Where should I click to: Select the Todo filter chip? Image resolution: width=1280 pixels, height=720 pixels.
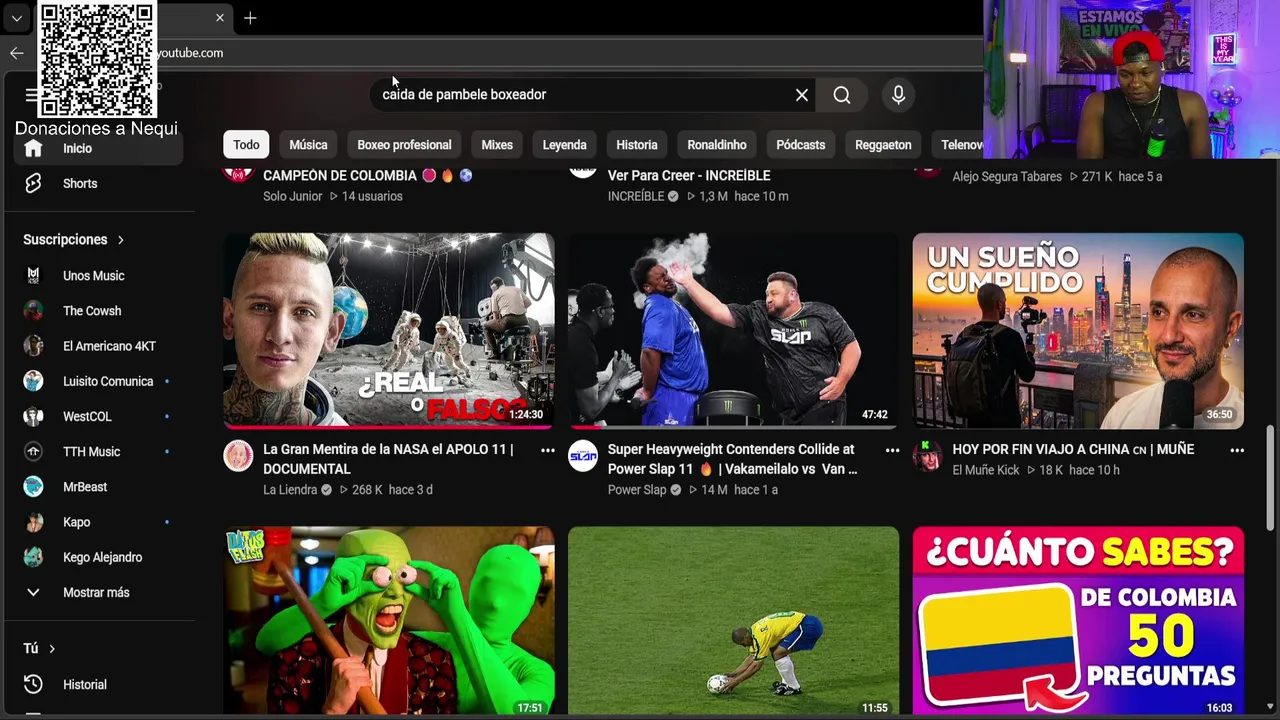click(246, 145)
